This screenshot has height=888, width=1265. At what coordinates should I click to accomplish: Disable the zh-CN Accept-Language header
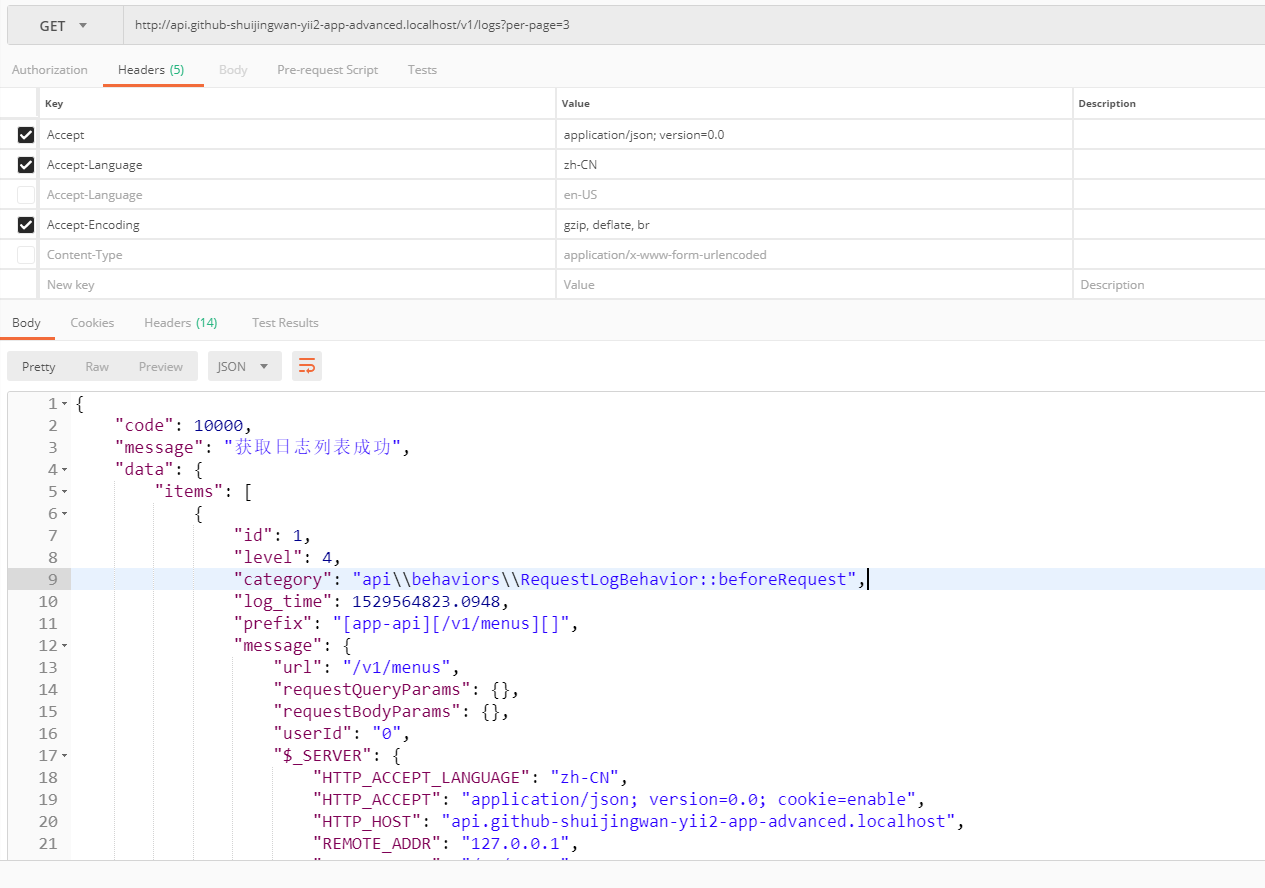coord(26,165)
